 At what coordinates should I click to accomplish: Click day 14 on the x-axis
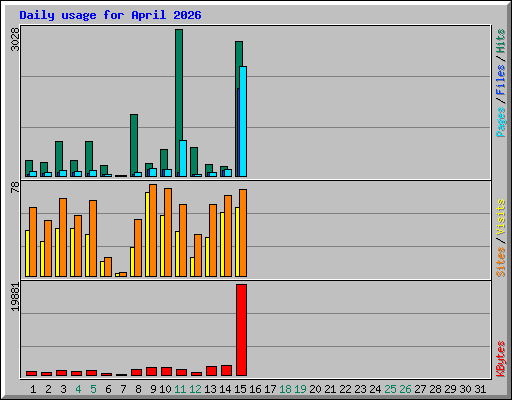click(225, 389)
